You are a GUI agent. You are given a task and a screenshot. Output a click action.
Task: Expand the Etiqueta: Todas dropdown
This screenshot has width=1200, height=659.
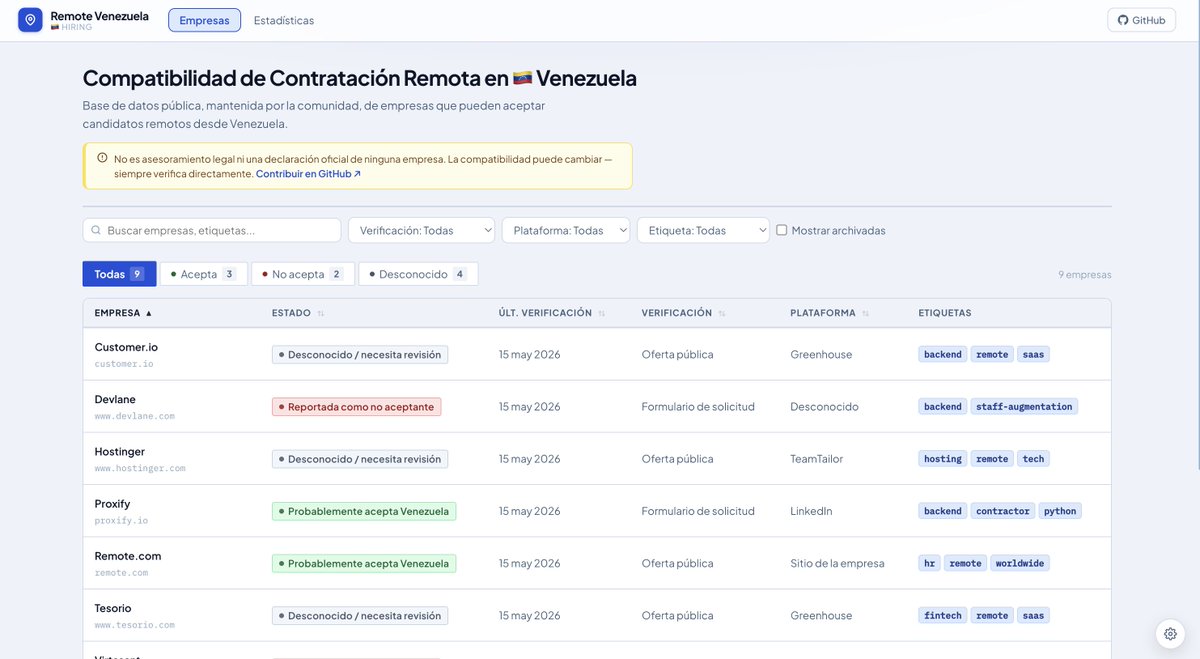703,230
